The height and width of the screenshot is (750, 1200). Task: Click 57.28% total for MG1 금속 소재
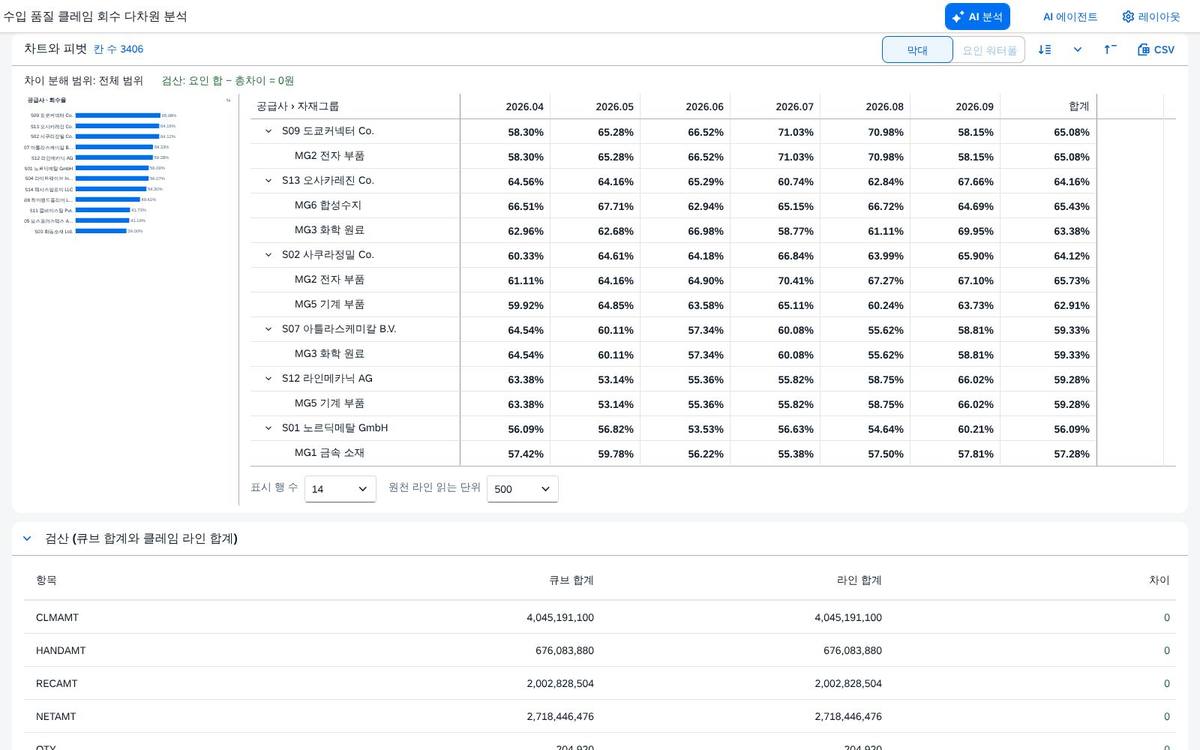pyautogui.click(x=1071, y=454)
